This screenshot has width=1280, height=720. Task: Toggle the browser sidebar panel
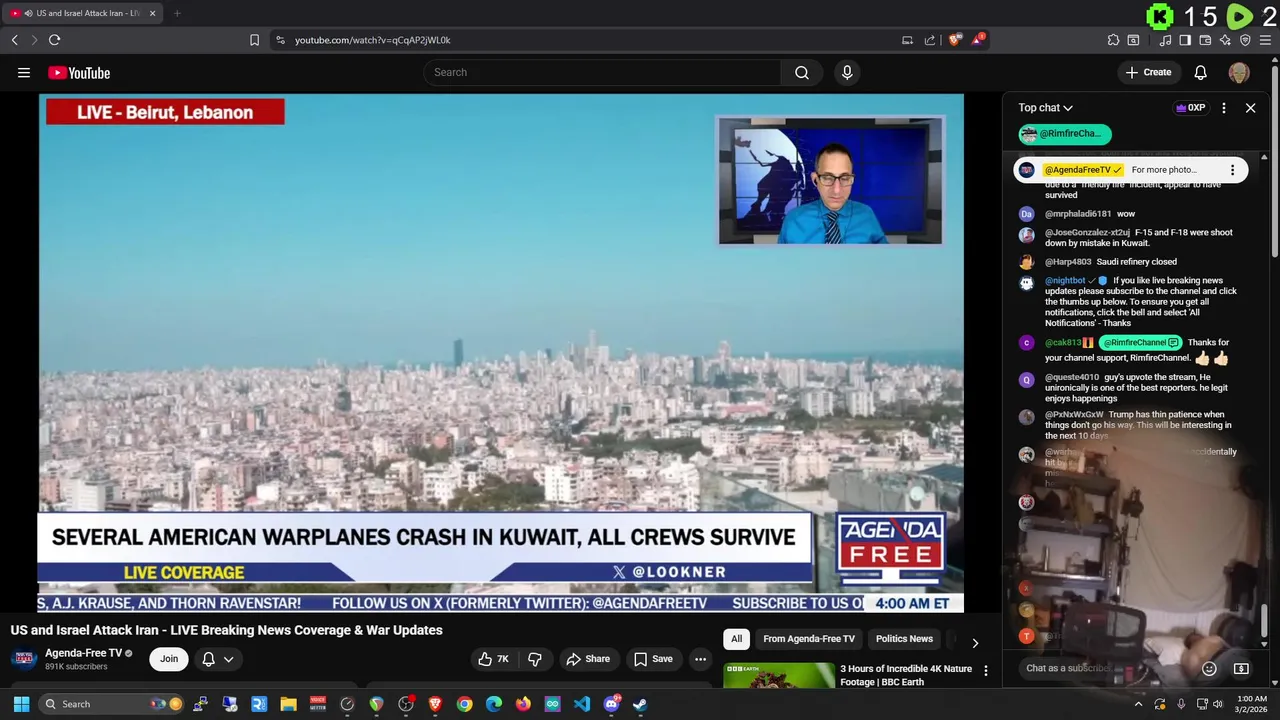(1185, 40)
